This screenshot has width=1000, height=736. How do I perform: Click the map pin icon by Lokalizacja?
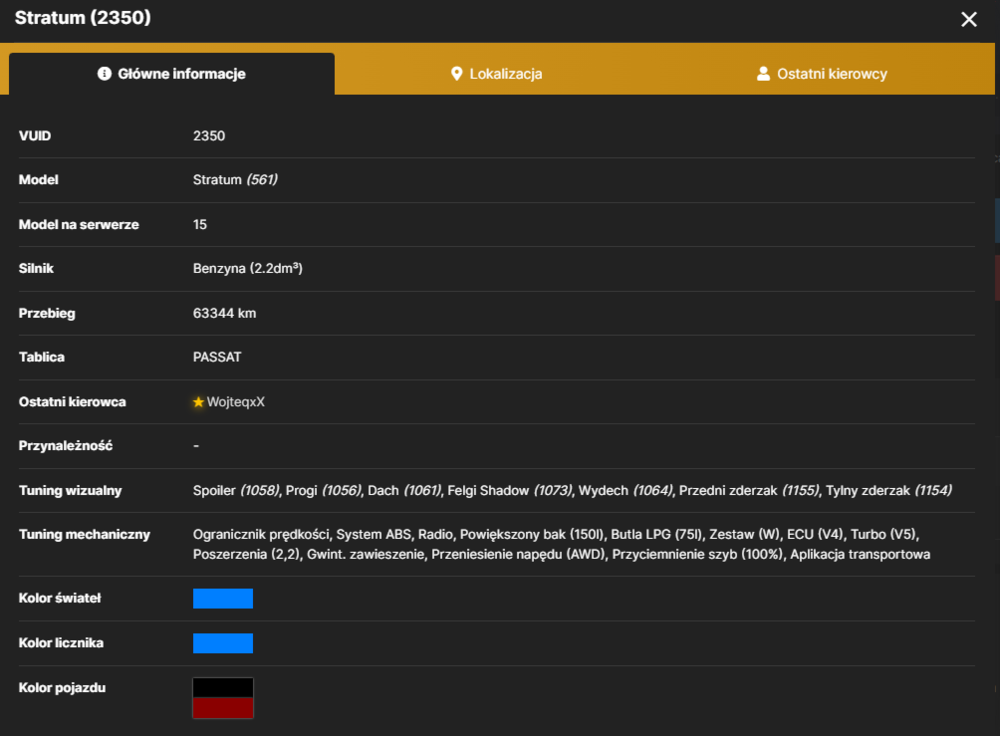point(456,74)
